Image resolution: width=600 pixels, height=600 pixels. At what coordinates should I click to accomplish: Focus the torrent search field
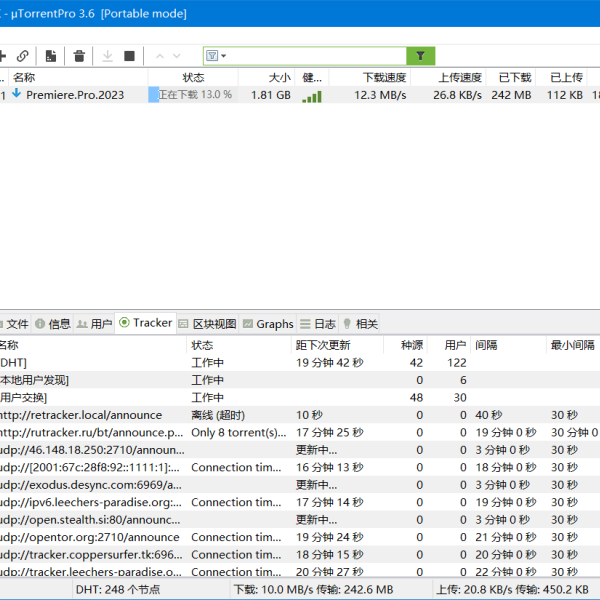point(317,56)
